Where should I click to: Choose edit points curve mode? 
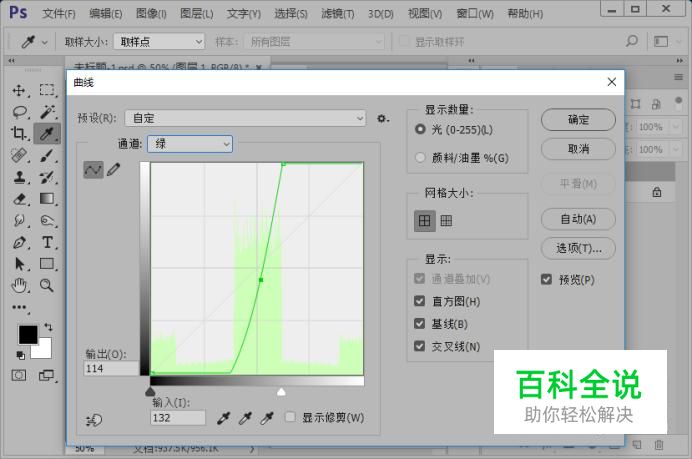point(93,170)
